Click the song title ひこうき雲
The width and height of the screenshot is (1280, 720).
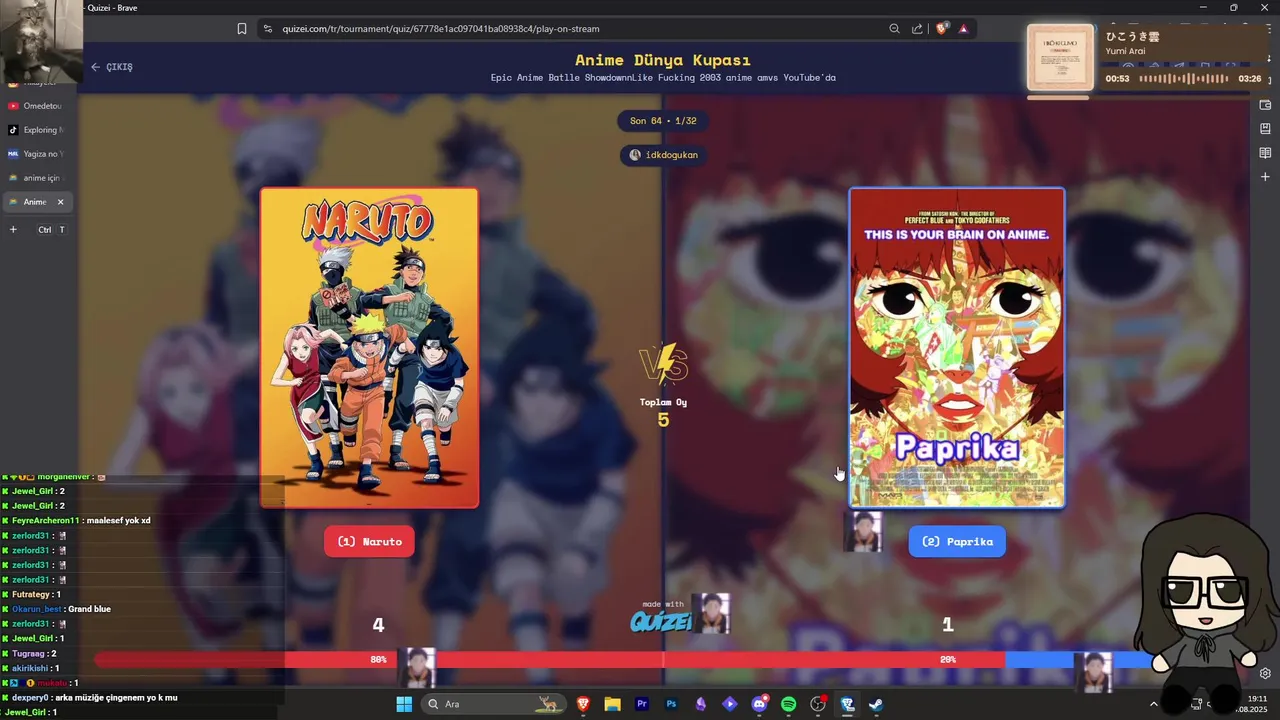1133,37
